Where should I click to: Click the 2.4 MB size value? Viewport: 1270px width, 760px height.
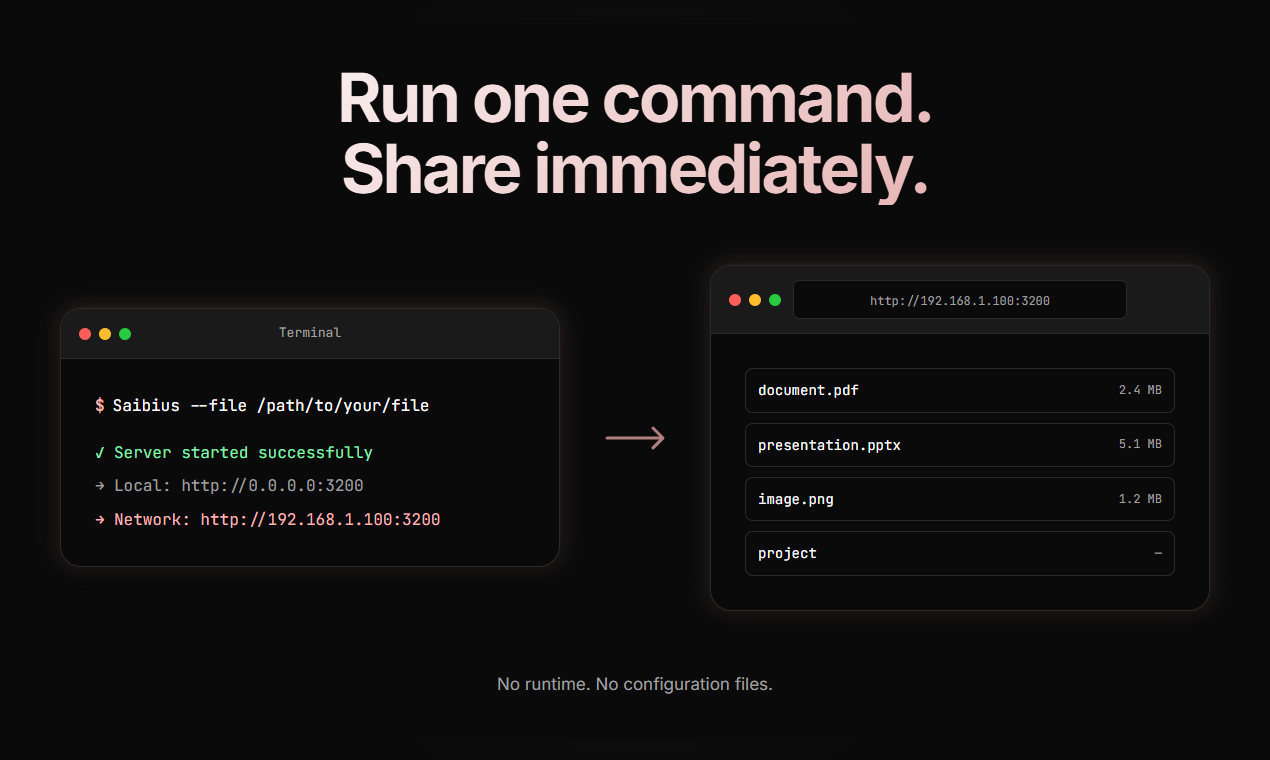coord(1140,390)
